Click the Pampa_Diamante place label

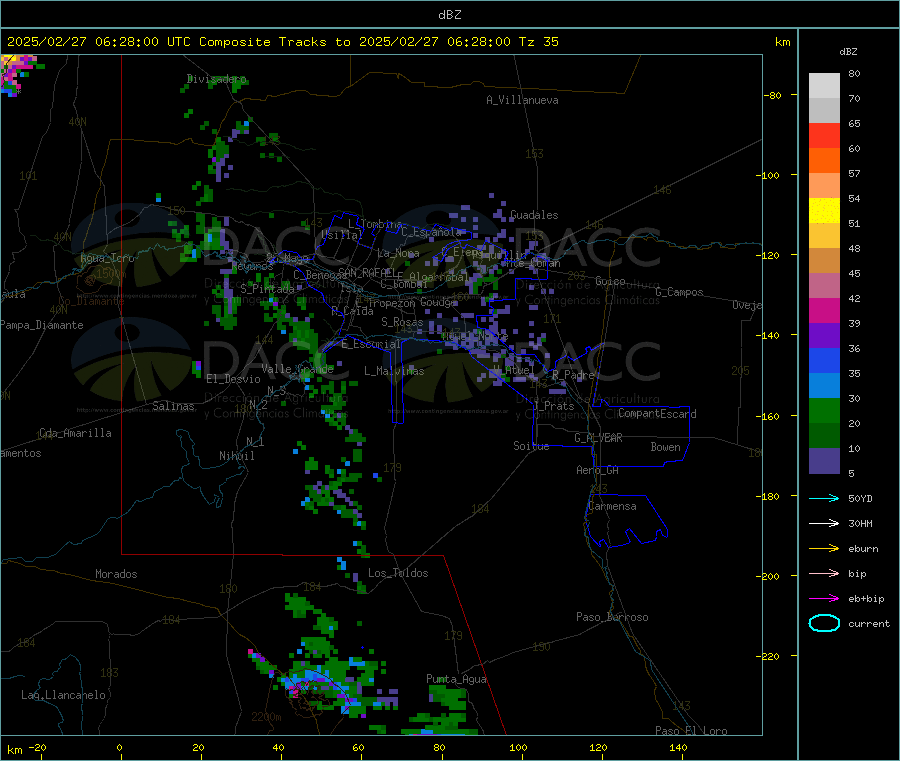(x=41, y=325)
